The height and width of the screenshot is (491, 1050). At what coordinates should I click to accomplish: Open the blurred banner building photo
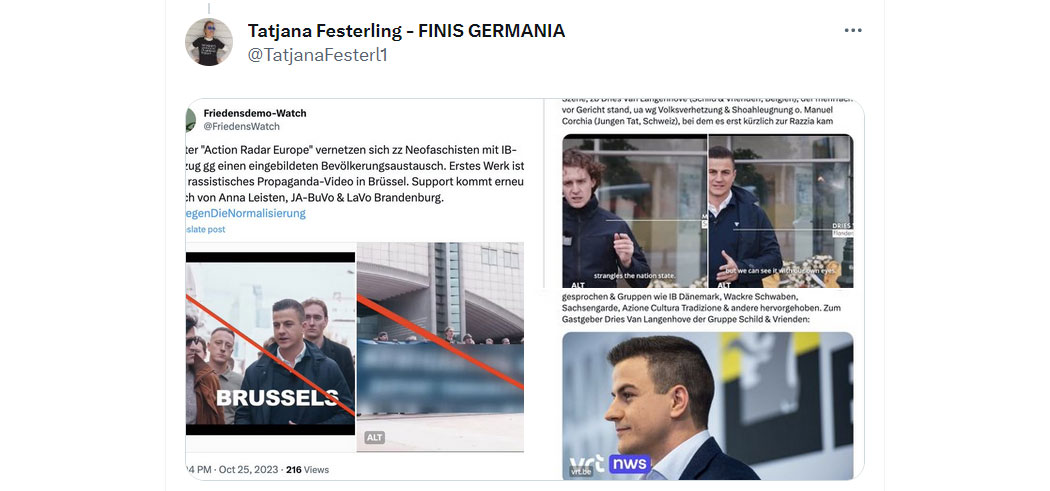[x=440, y=347]
